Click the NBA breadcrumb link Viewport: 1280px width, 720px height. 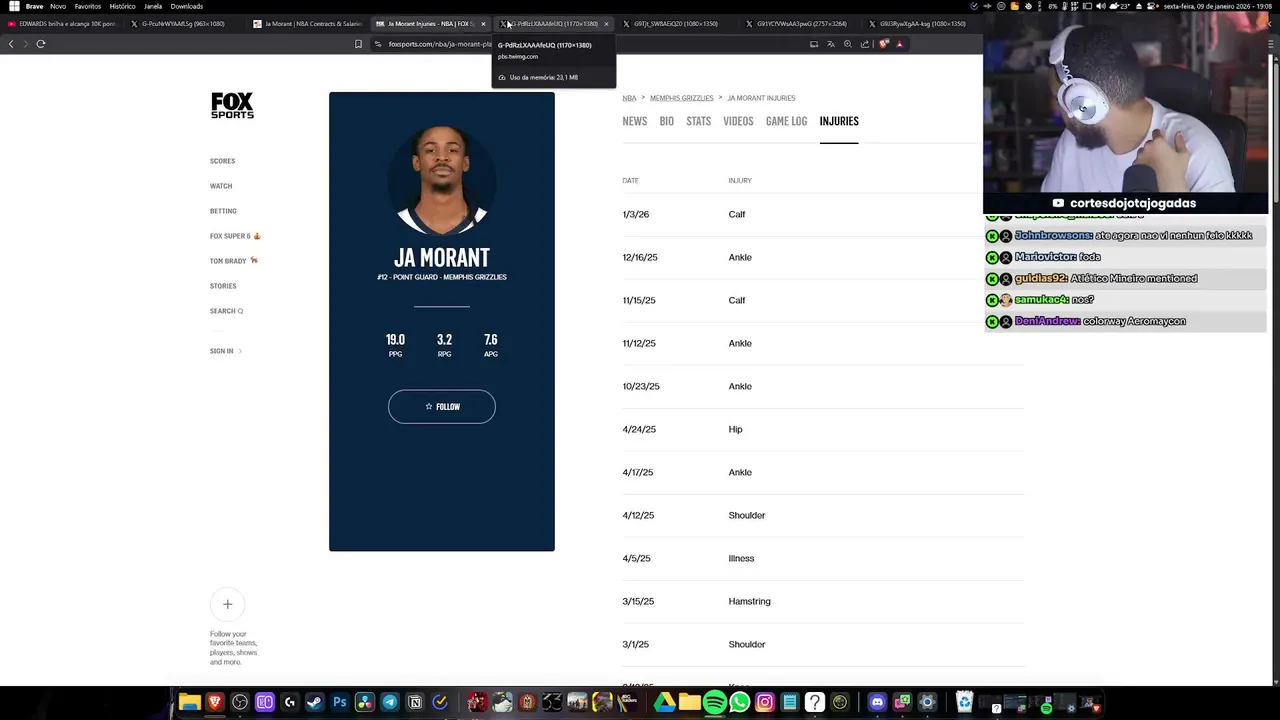point(629,98)
